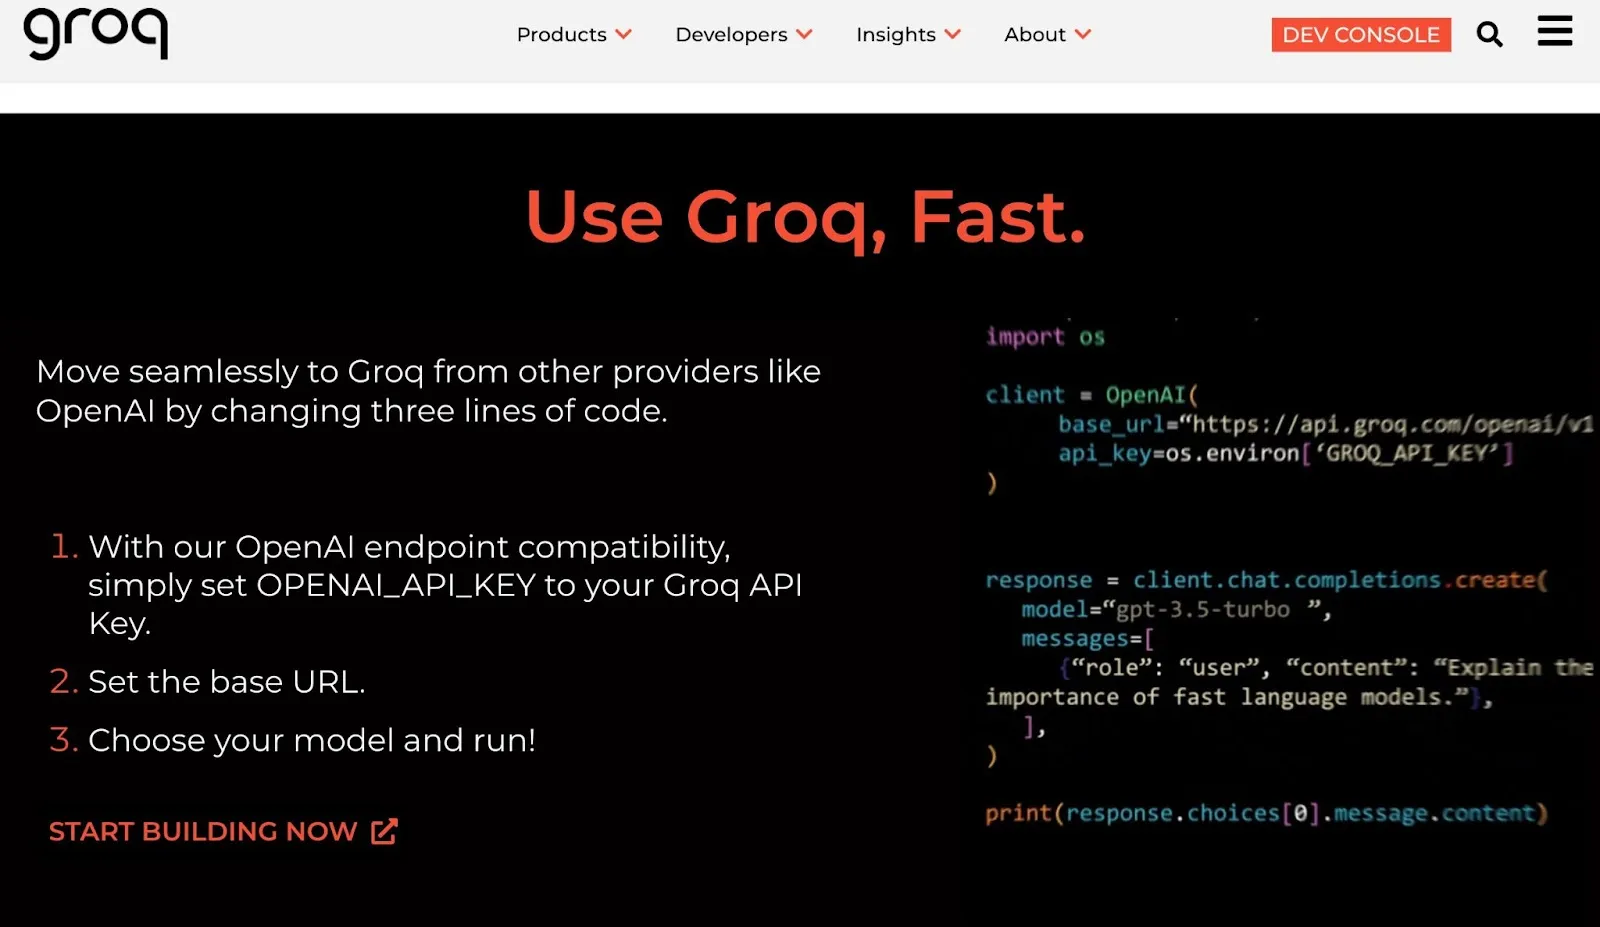This screenshot has height=927, width=1600.
Task: Click the api_key=os.environ code line
Action: pos(1286,453)
